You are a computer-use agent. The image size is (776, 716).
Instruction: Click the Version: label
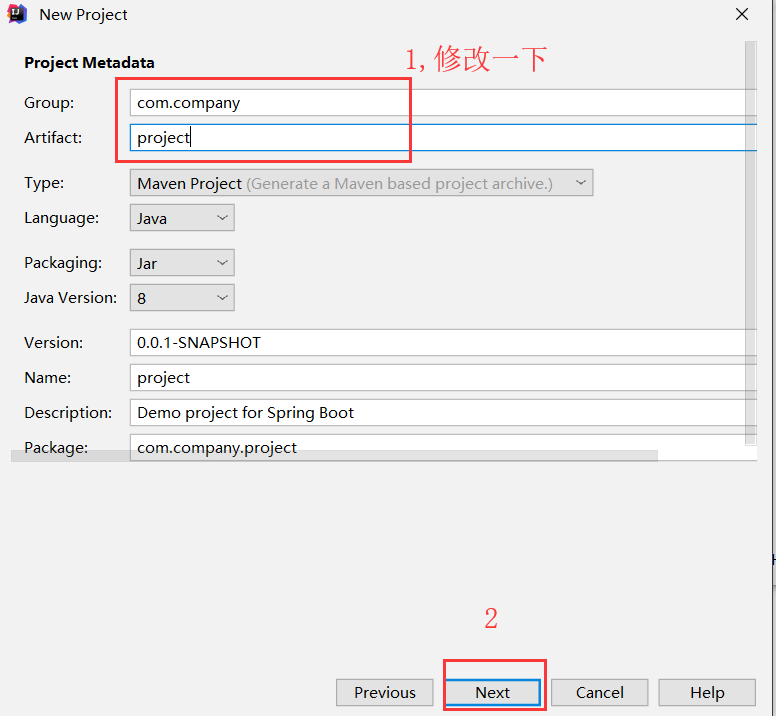coord(53,342)
